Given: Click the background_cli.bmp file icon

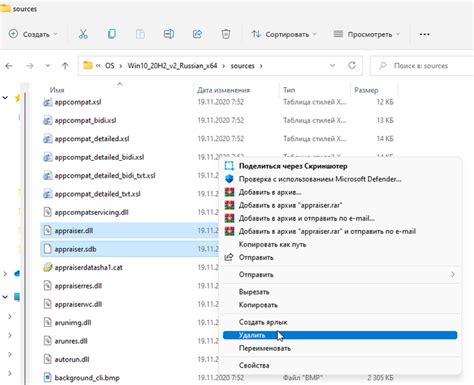Looking at the screenshot, I should pyautogui.click(x=48, y=378).
